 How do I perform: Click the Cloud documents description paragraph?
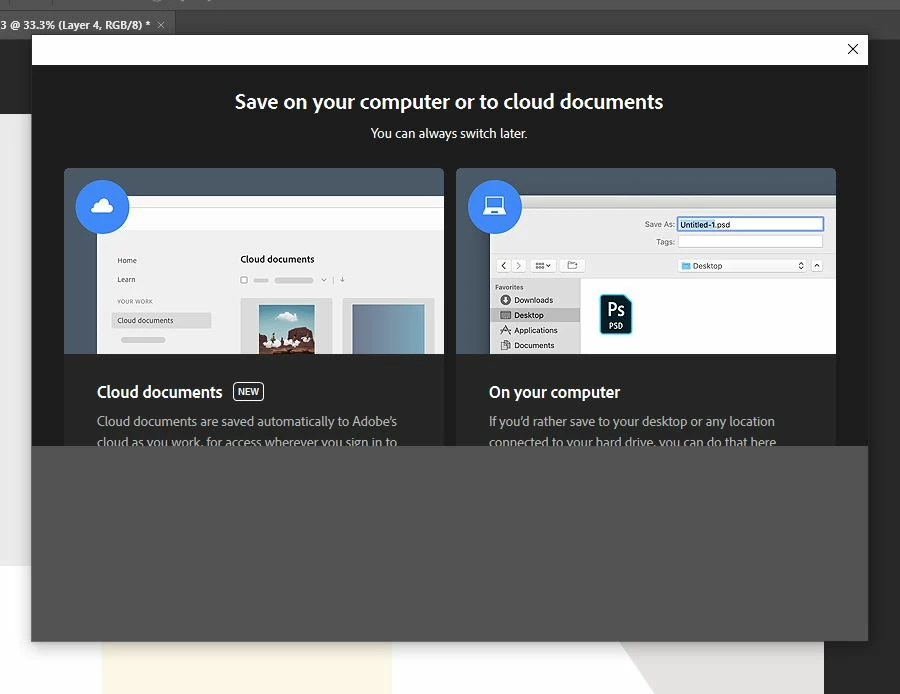tap(247, 431)
